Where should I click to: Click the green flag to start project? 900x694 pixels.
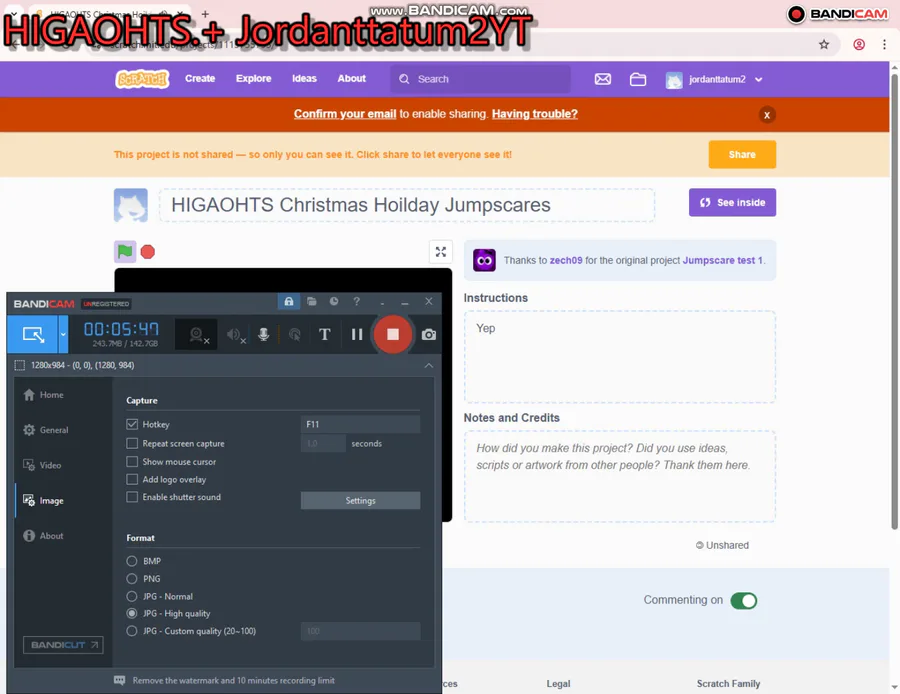pyautogui.click(x=125, y=251)
